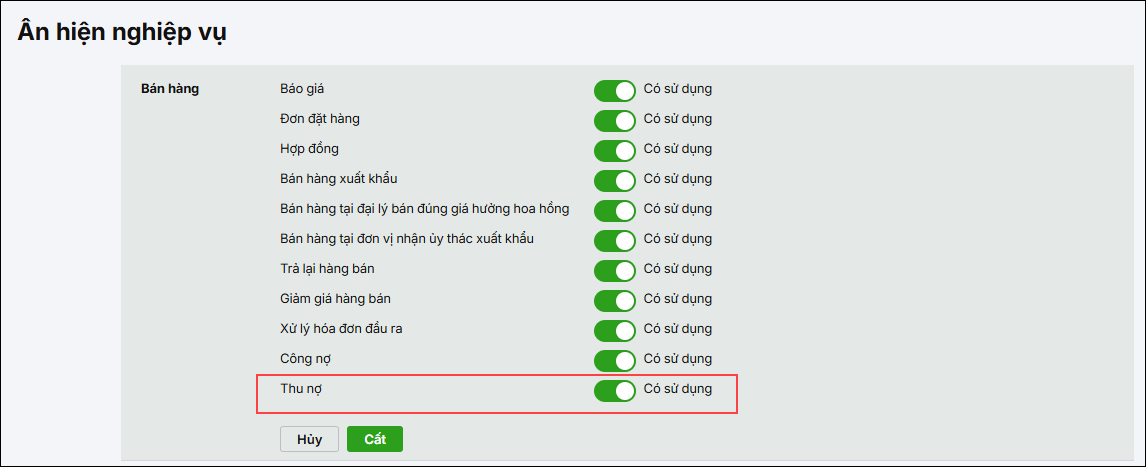Screen dimensions: 1146x467
Task: Click Có sử dụng text beside Thu nợ
Action: pyautogui.click(x=678, y=388)
